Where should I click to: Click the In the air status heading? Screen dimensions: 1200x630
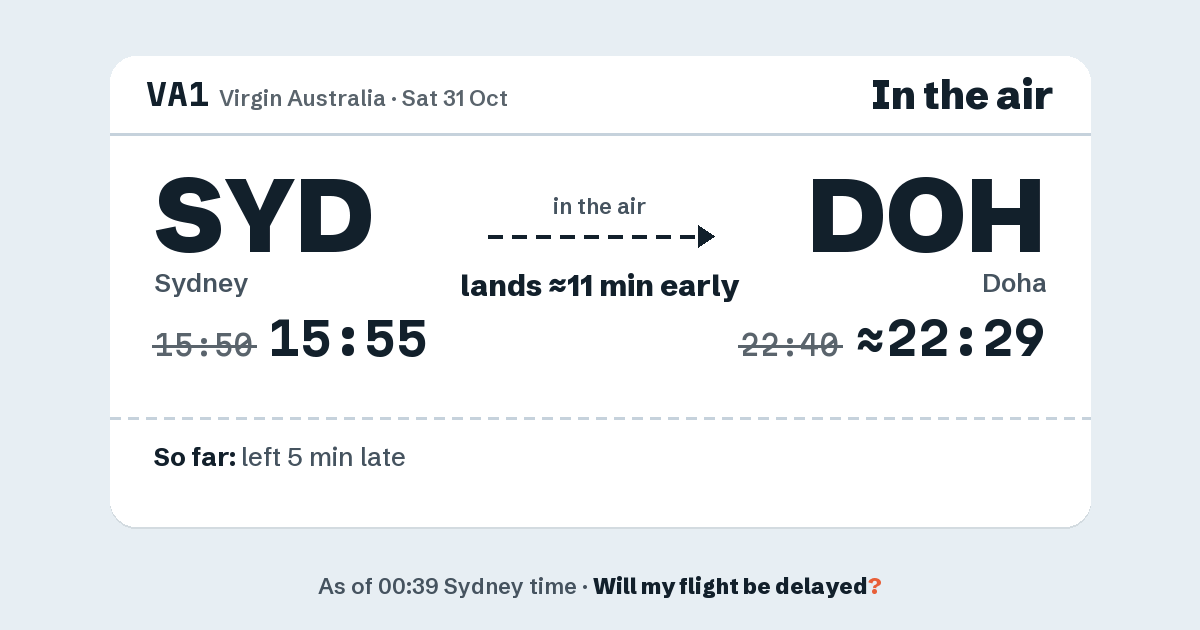click(962, 95)
